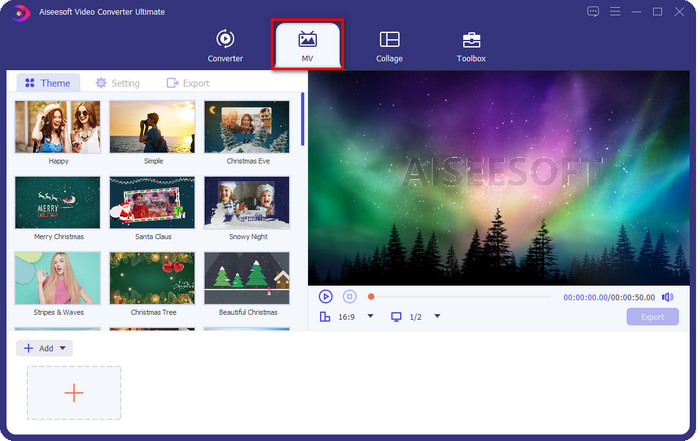Click the plus icon beside Add
700x441 pixels.
coord(28,348)
